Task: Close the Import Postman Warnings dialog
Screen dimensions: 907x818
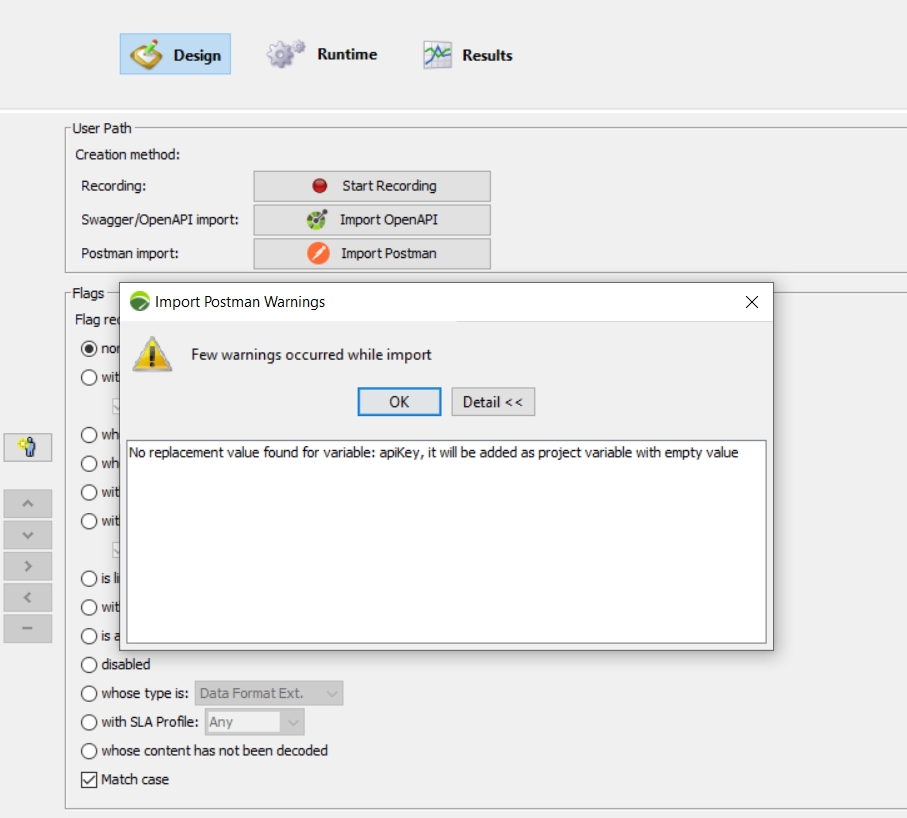Action: click(x=751, y=302)
